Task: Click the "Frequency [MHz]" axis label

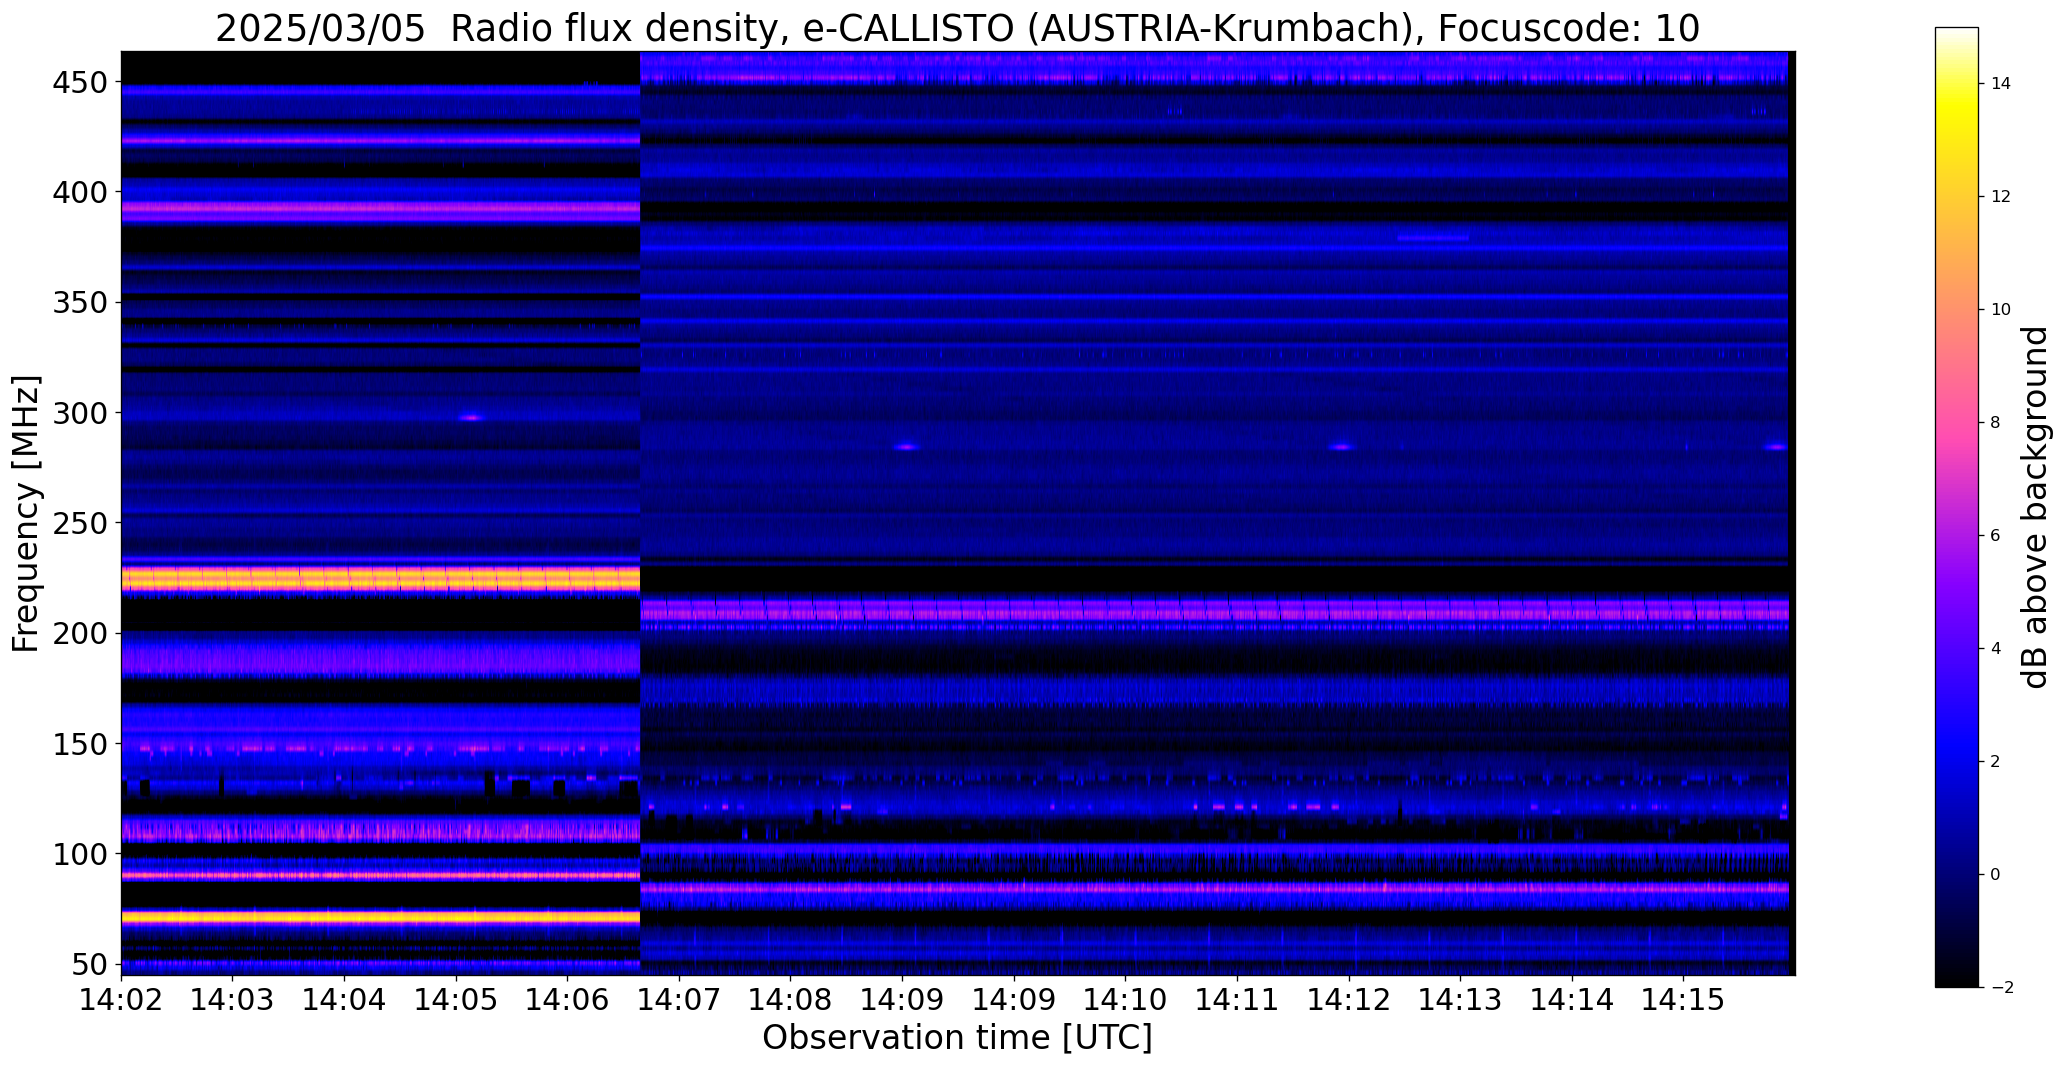Action: (26, 514)
